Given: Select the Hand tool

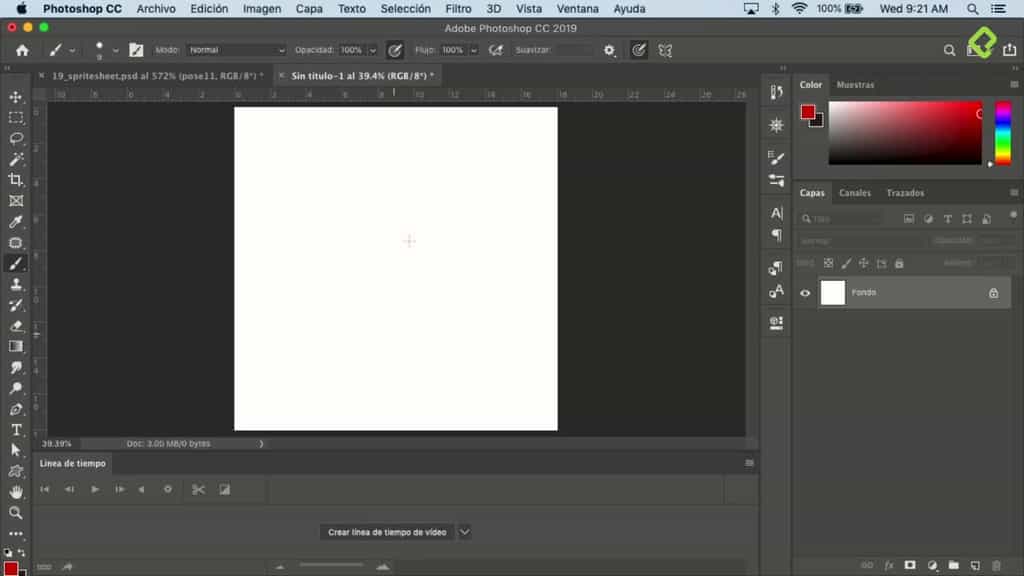Looking at the screenshot, I should tap(16, 492).
